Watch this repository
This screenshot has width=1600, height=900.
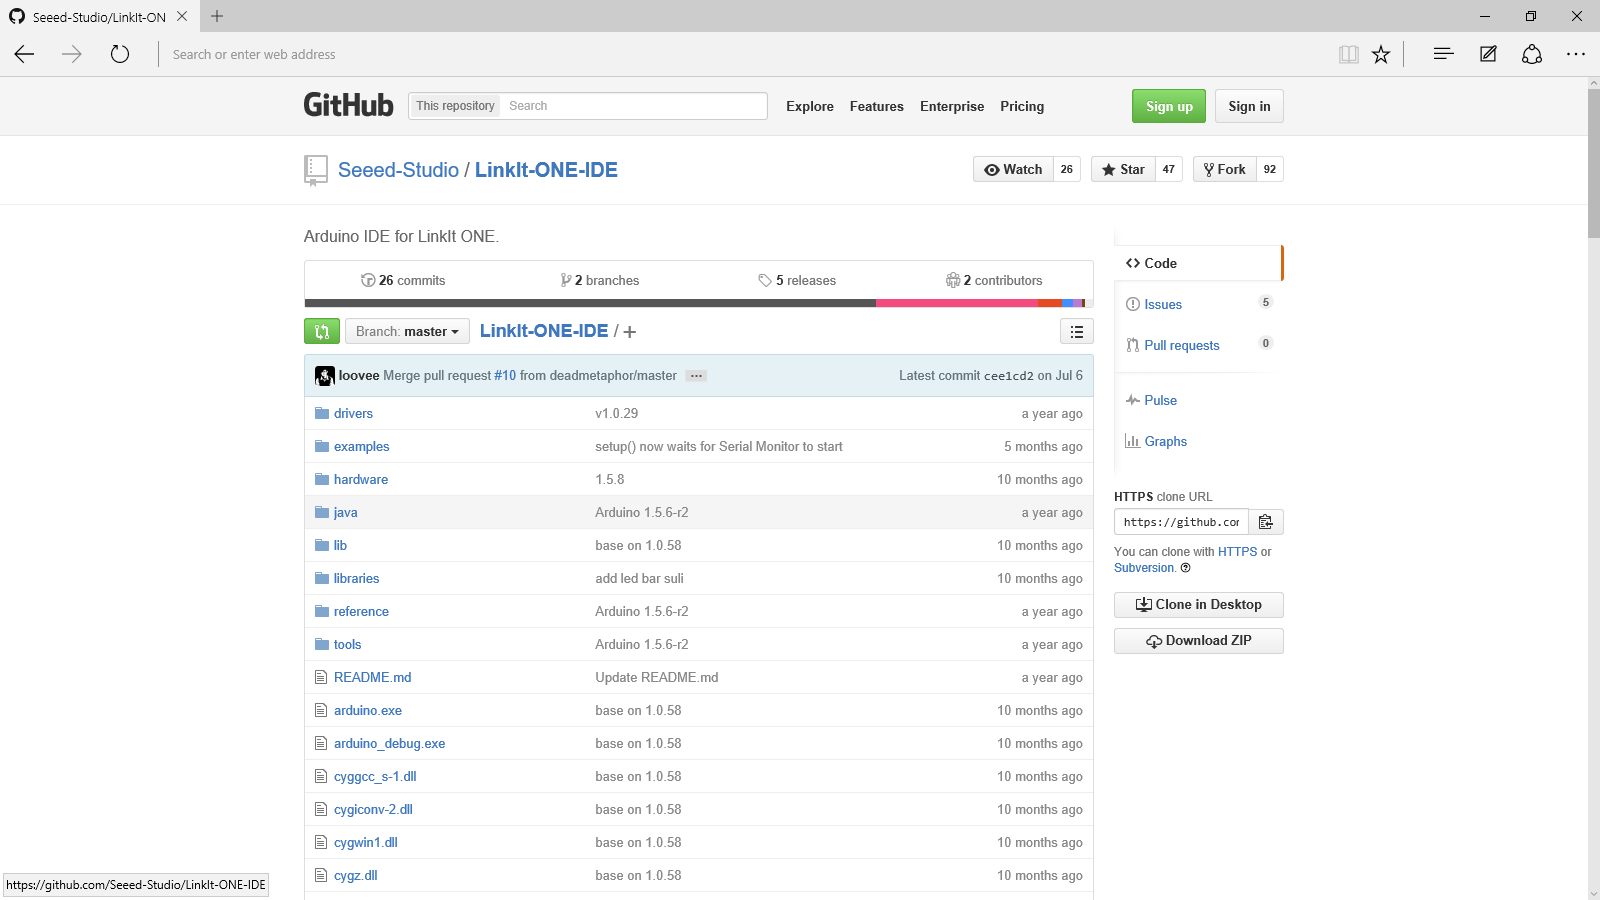(1013, 169)
